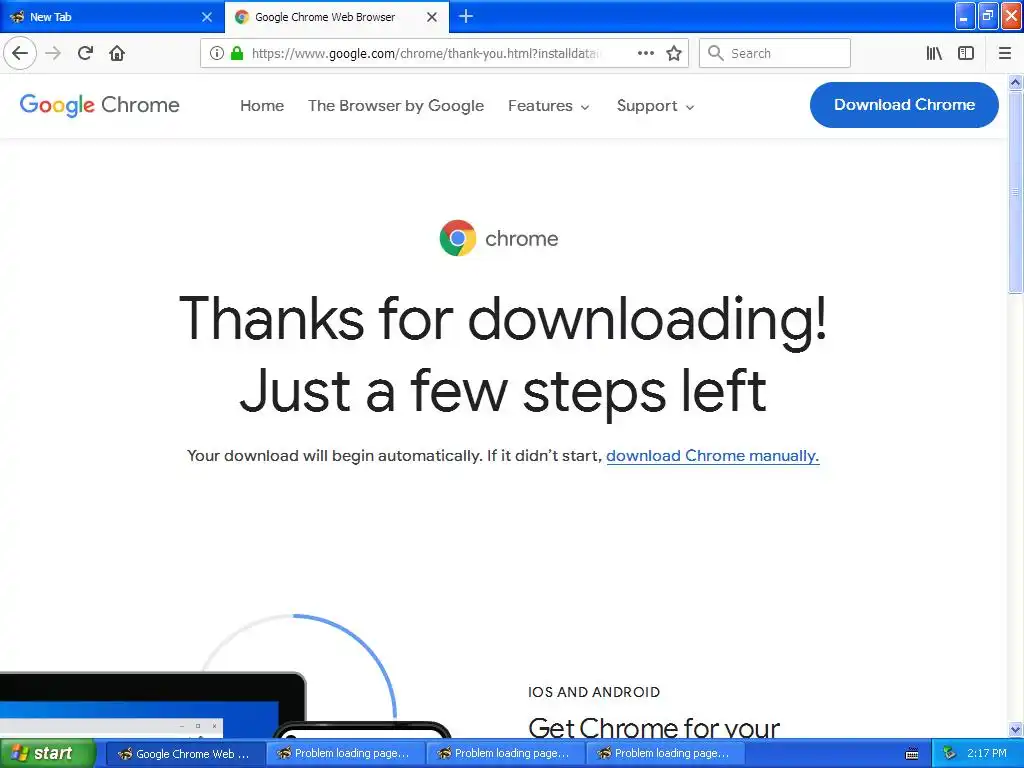Go back to the previous page
Screen dimensions: 1024x768
pos(20,53)
